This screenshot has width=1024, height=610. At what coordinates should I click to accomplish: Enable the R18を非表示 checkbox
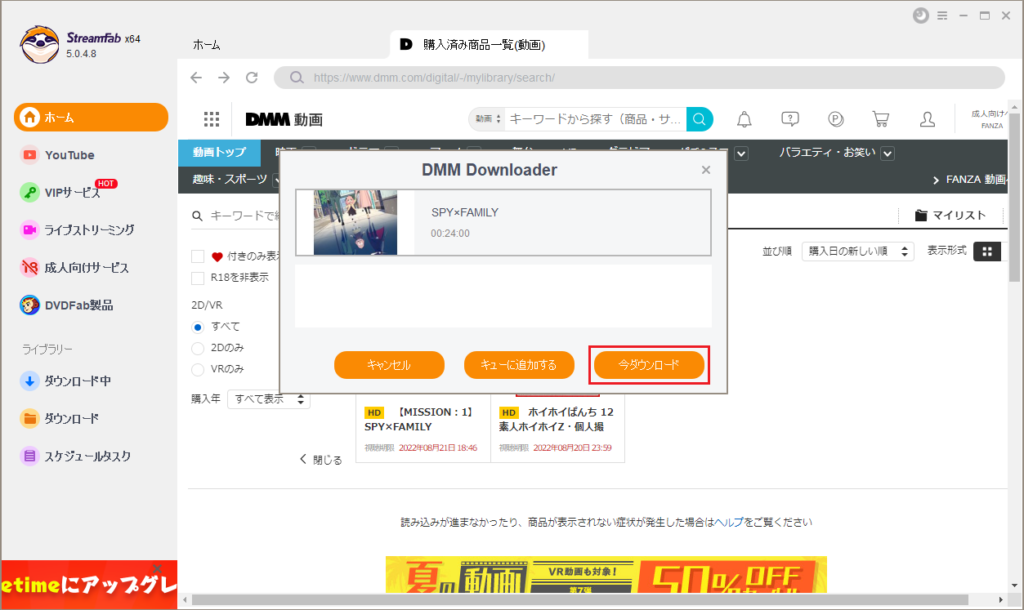click(x=198, y=278)
